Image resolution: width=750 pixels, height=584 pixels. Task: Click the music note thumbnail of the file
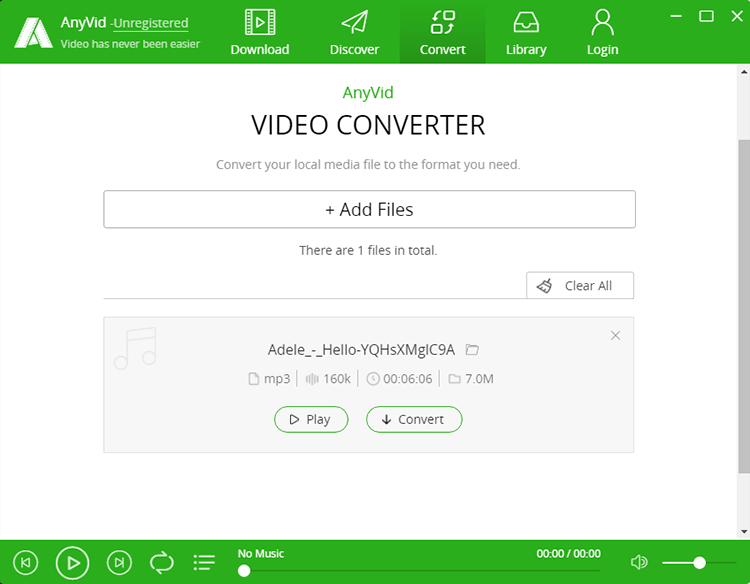tap(135, 348)
